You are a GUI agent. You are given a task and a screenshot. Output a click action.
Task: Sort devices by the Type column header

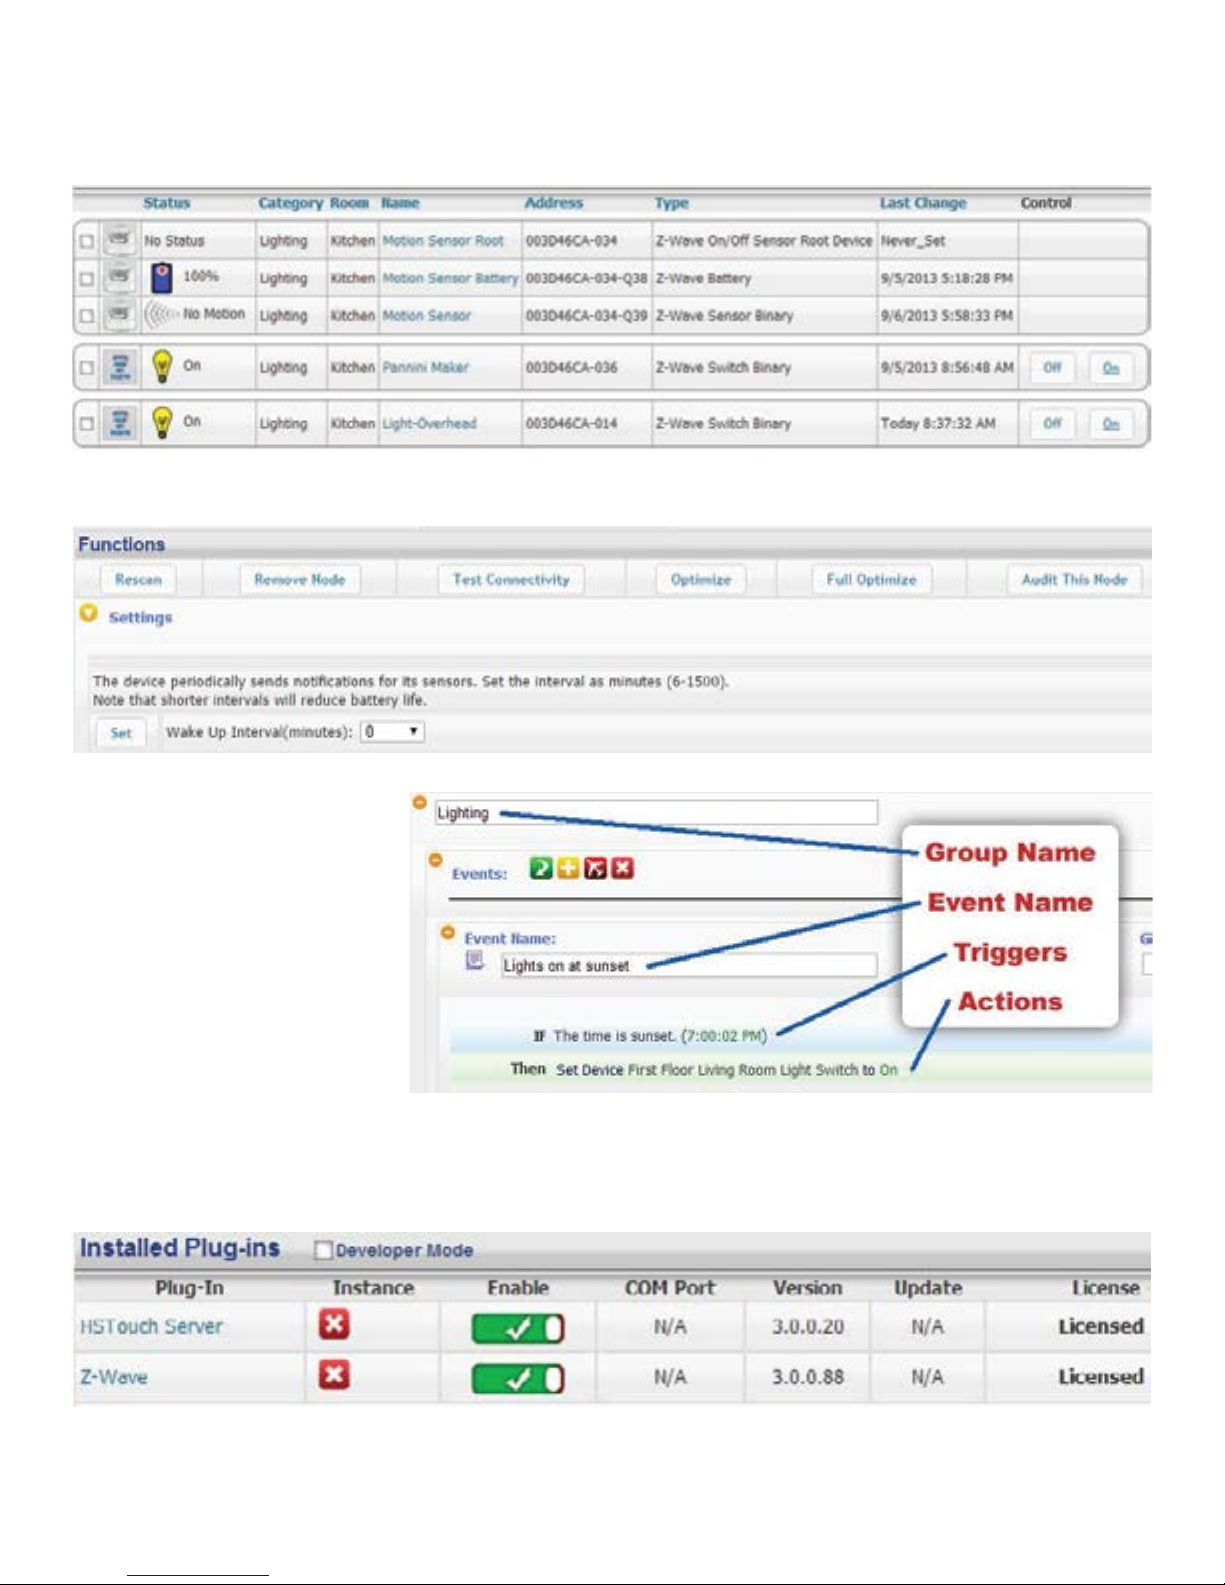tap(672, 203)
